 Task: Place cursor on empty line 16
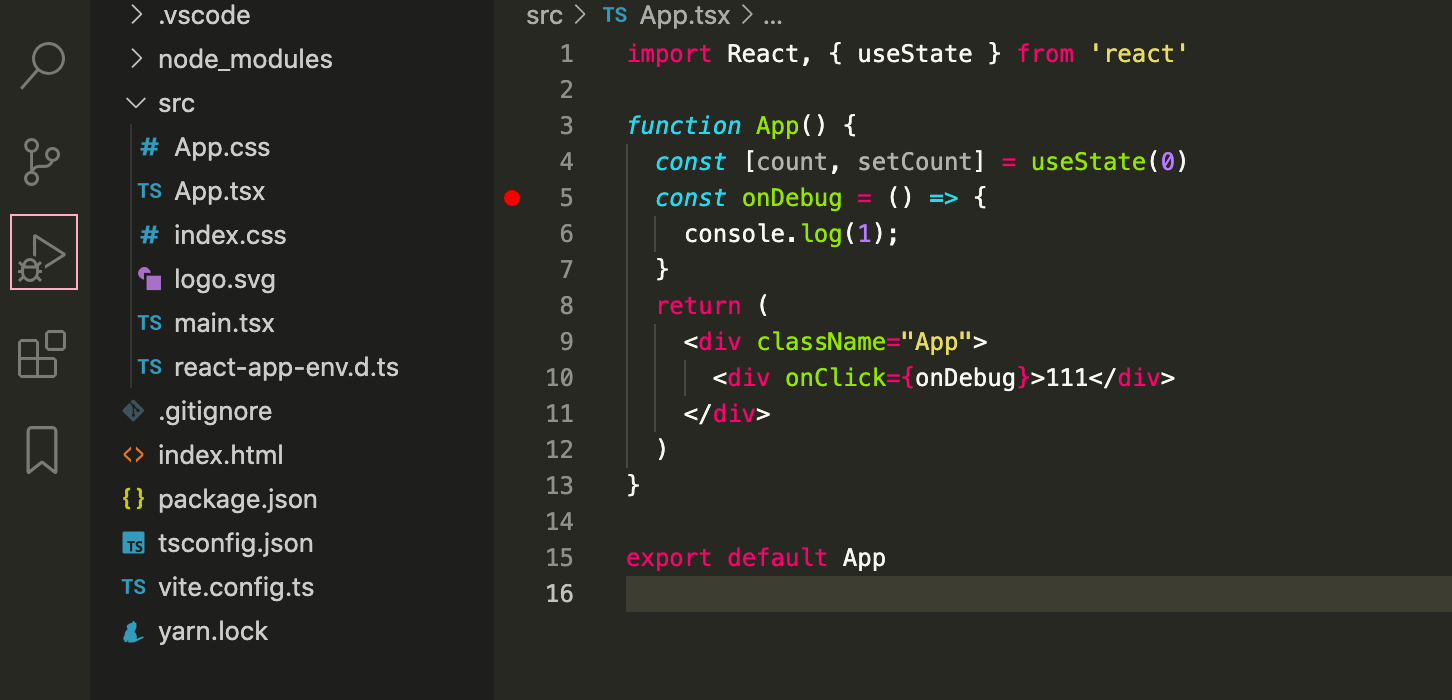tap(1038, 593)
